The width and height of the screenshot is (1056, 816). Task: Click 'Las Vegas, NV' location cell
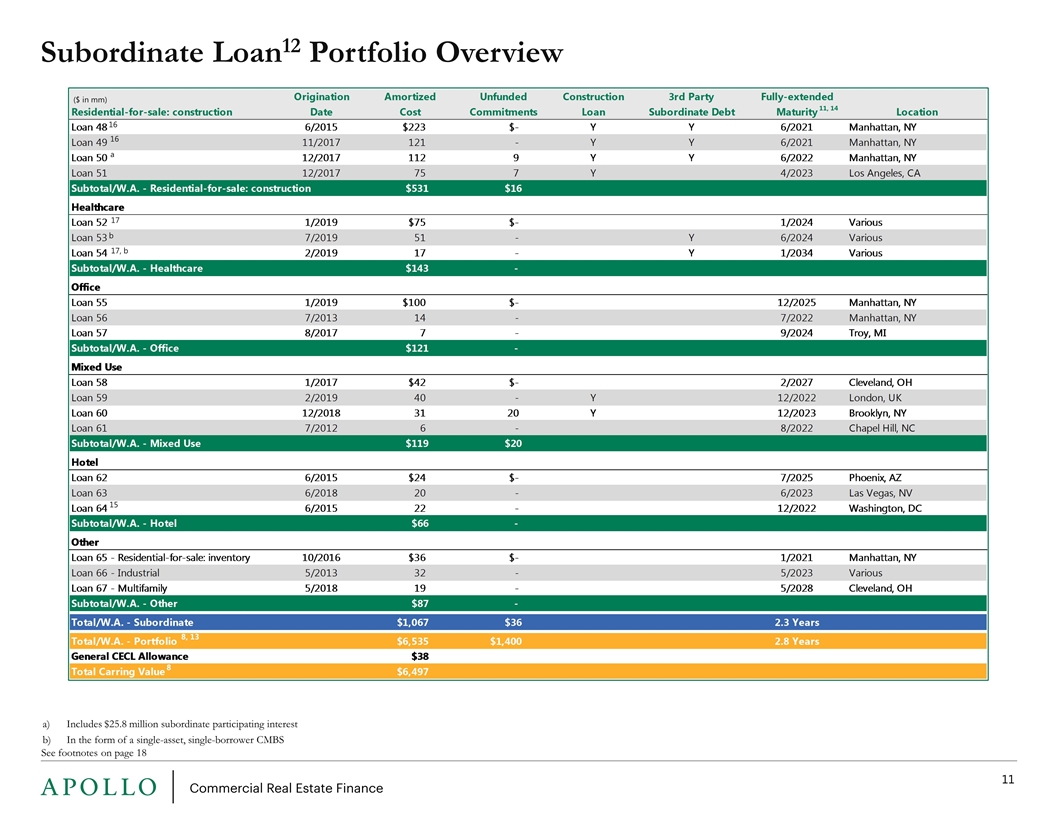880,493
